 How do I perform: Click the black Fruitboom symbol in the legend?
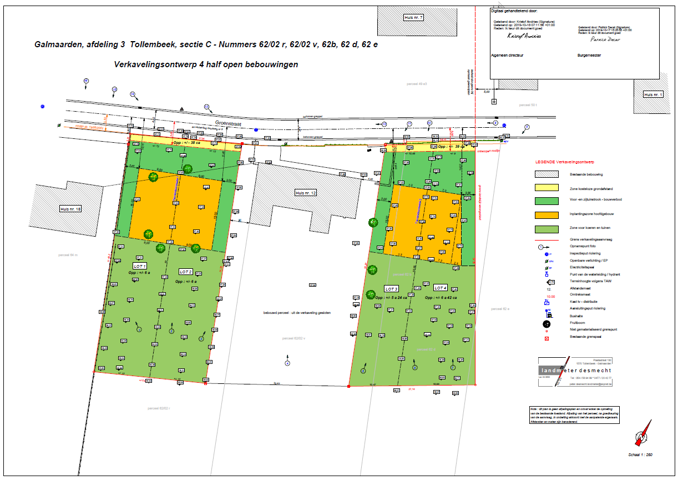pos(547,325)
